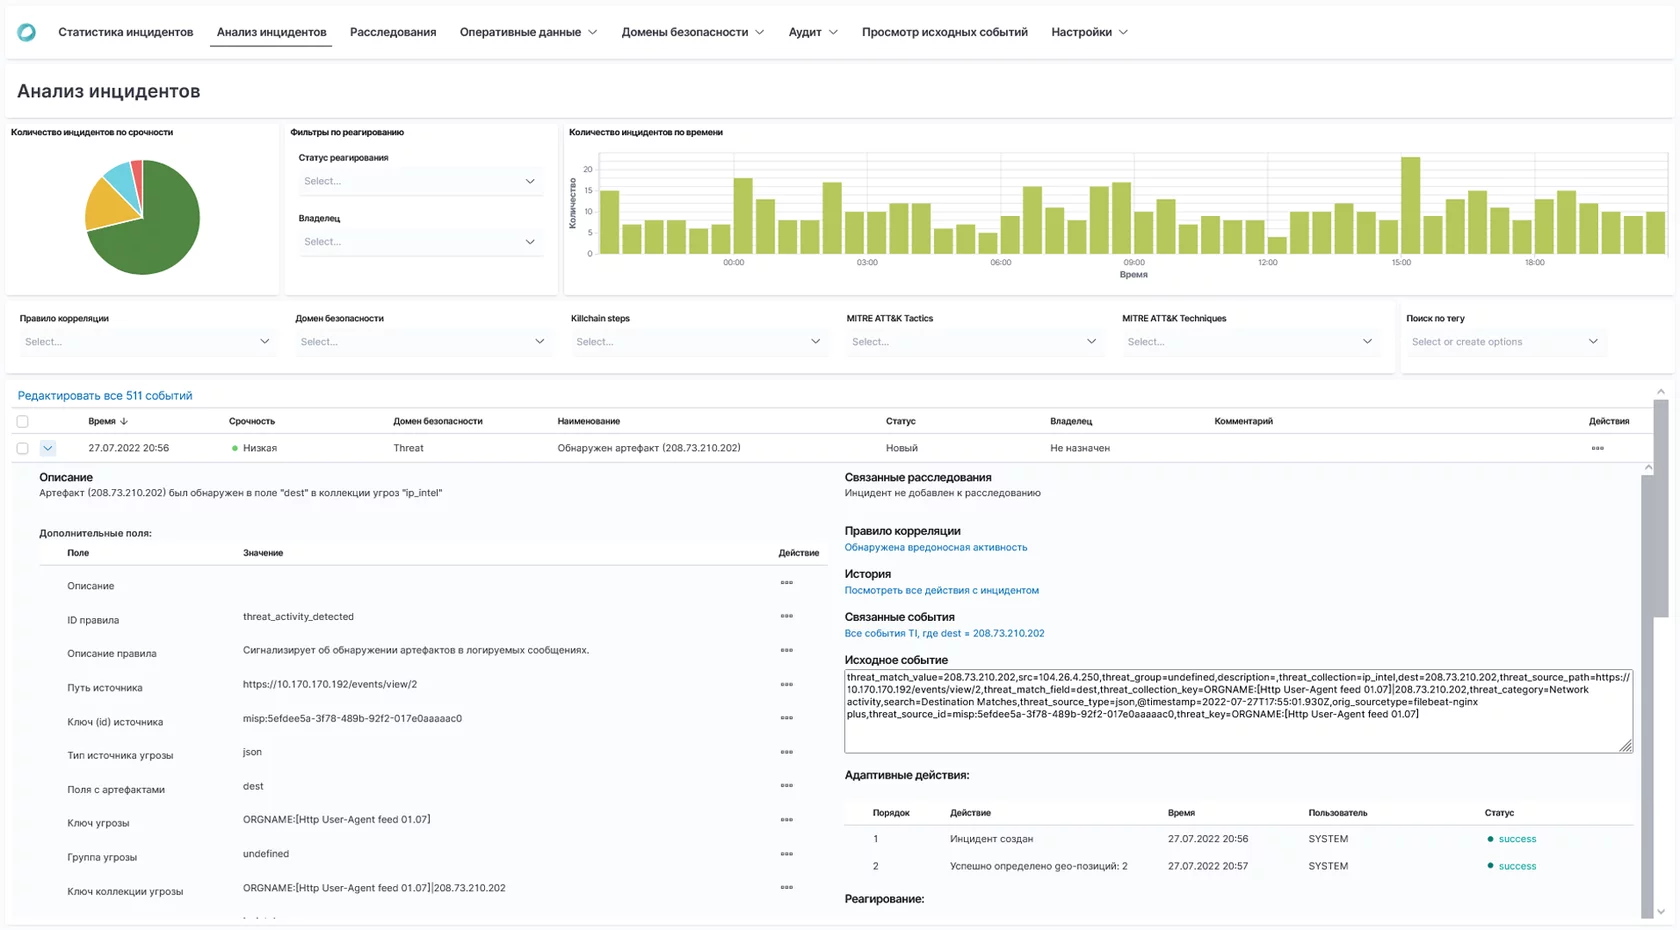1680x930 pixels.
Task: Select the checkbox for the 27.07.2022 incident row
Action: (x=22, y=448)
